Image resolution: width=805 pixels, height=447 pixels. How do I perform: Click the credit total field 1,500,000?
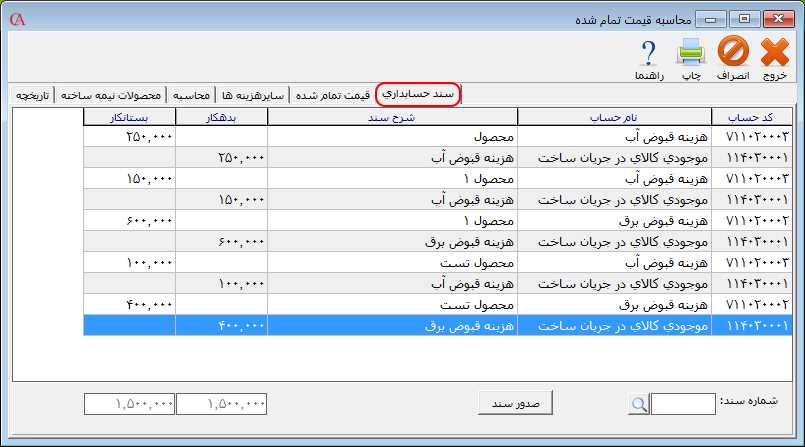pyautogui.click(x=129, y=404)
